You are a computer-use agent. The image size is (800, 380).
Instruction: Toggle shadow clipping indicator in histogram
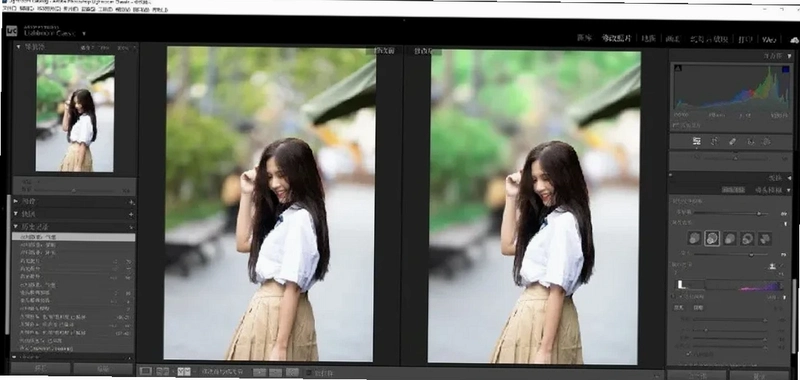[x=678, y=68]
